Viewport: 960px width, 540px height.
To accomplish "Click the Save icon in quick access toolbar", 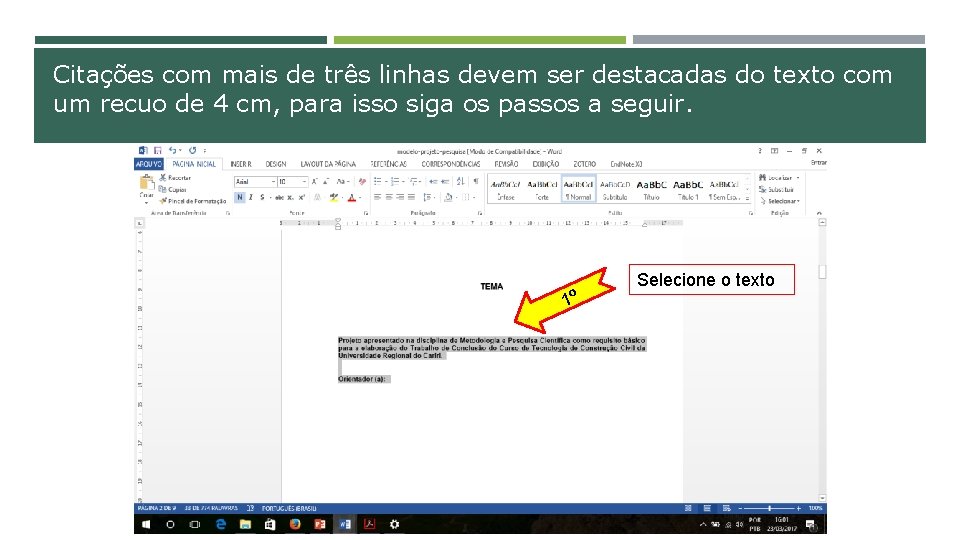I will [157, 151].
